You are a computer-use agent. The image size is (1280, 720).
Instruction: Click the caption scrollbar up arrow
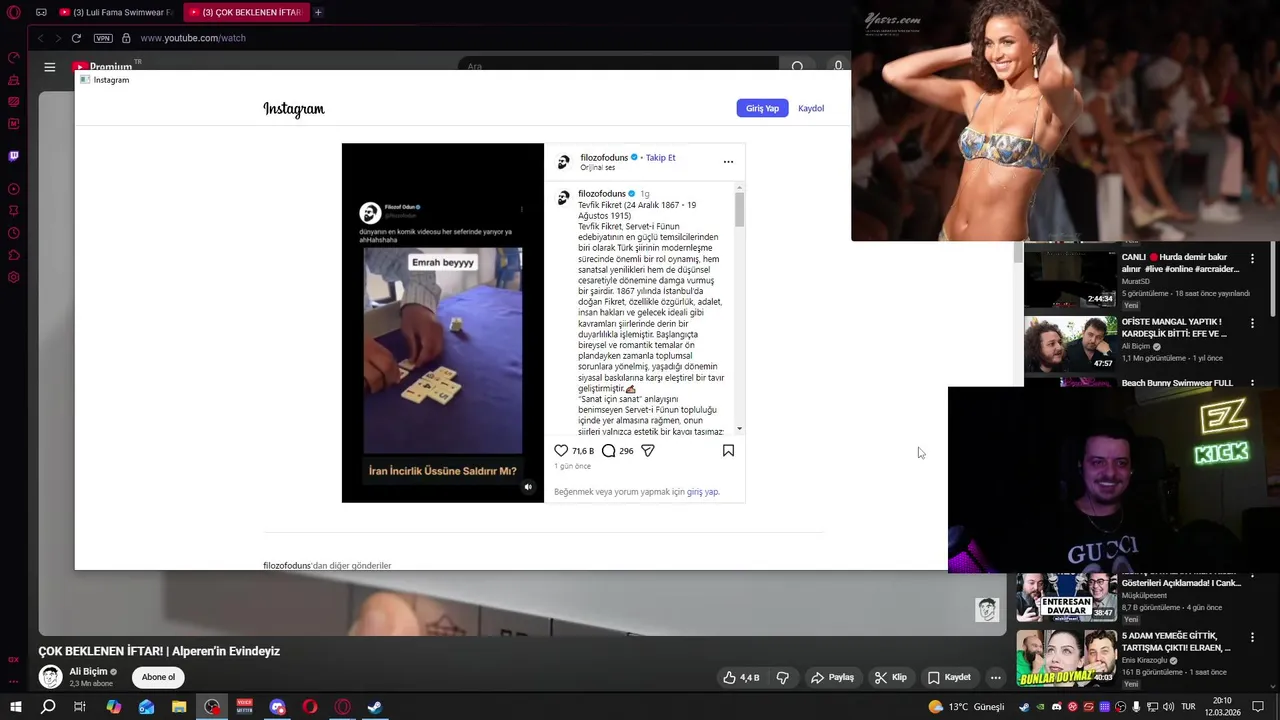(740, 187)
